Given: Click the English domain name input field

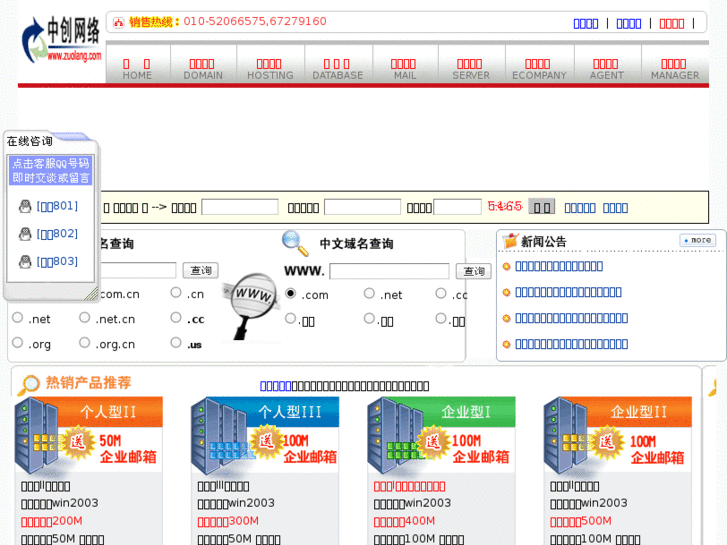Looking at the screenshot, I should pyautogui.click(x=137, y=270).
